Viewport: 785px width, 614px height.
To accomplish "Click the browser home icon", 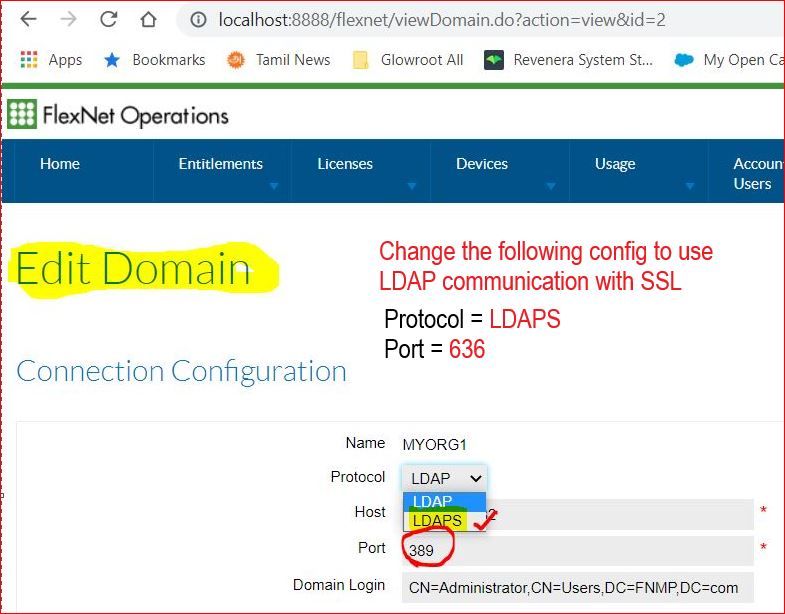I will (x=148, y=20).
